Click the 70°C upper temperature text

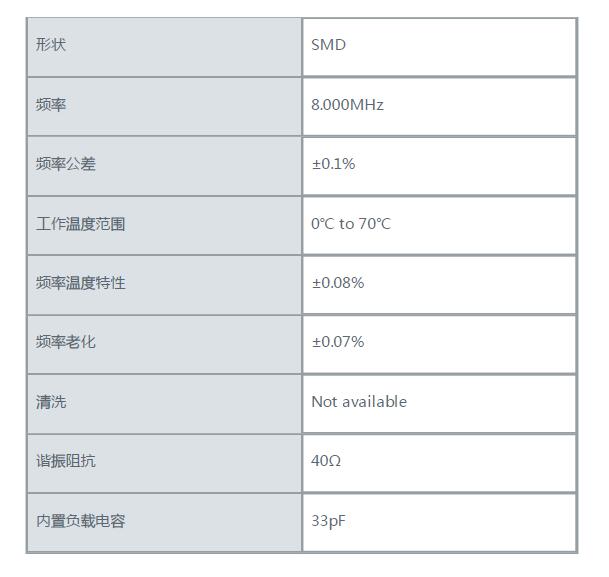[375, 224]
